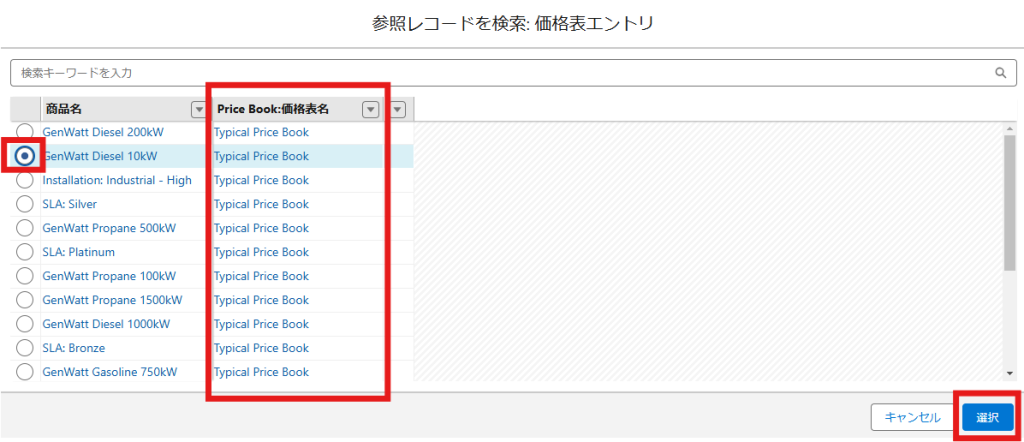Select radio for GenWatt Propane 1500kW
This screenshot has height=442, width=1024.
coord(24,300)
